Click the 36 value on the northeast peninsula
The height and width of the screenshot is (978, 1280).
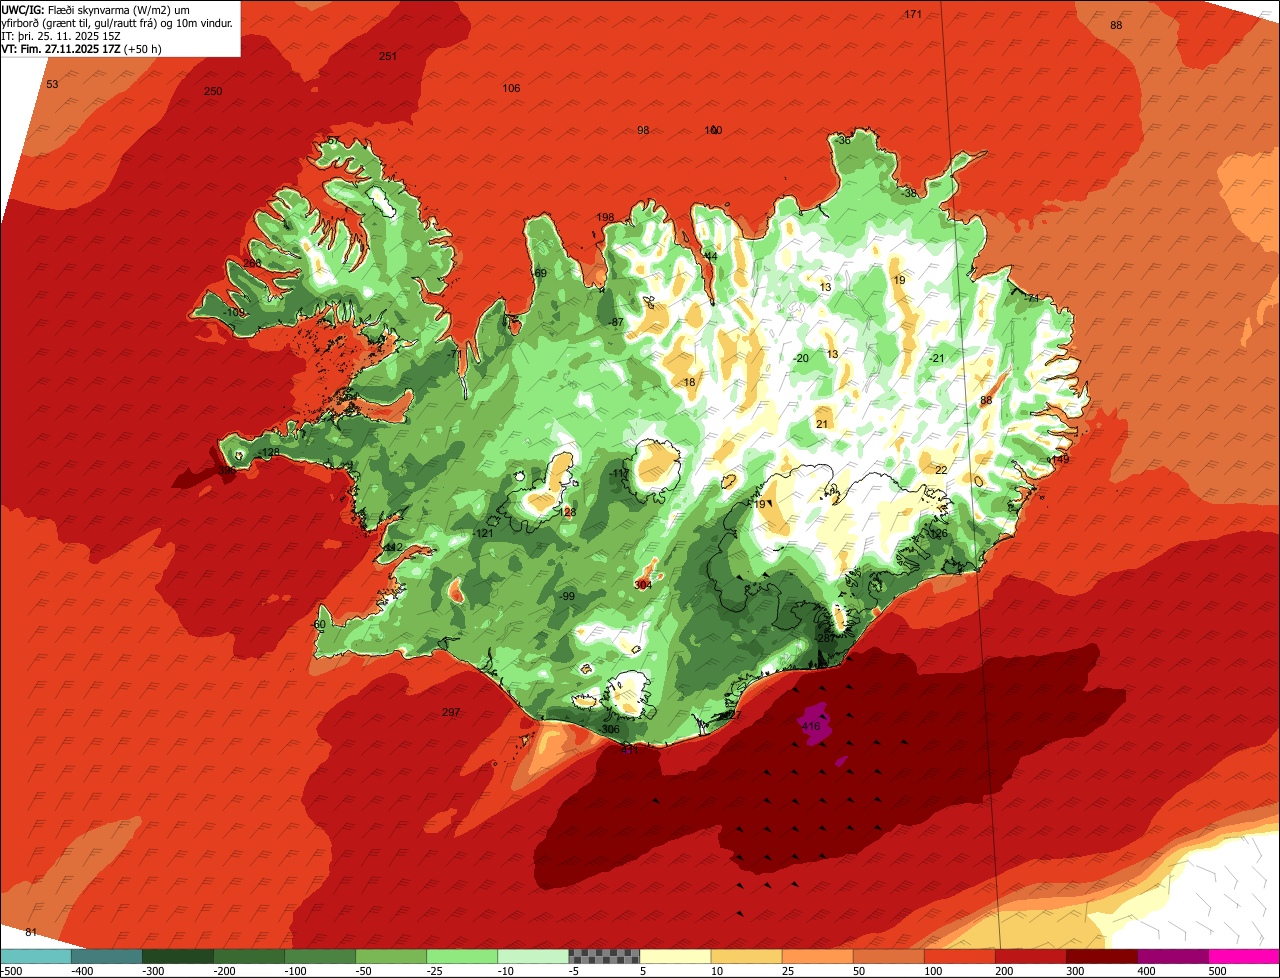pos(844,140)
